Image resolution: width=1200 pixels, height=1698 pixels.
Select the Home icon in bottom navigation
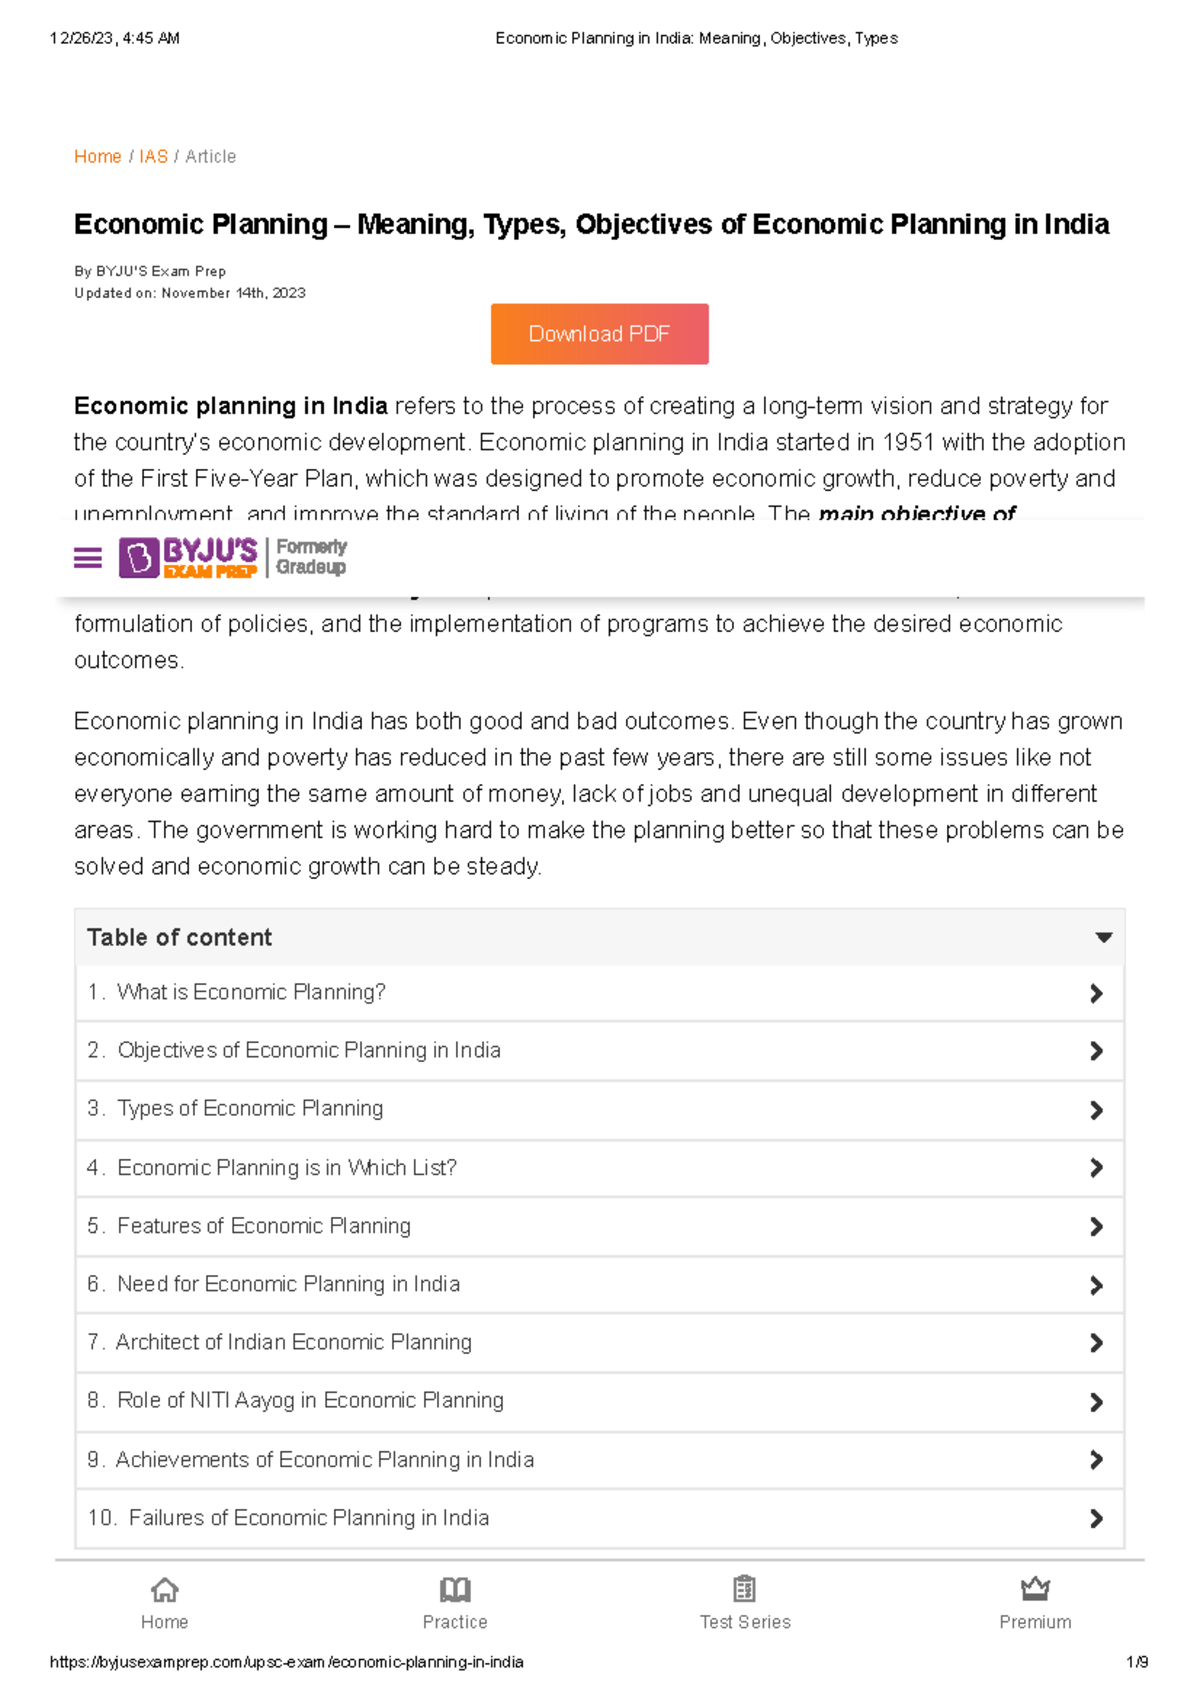coord(164,1600)
